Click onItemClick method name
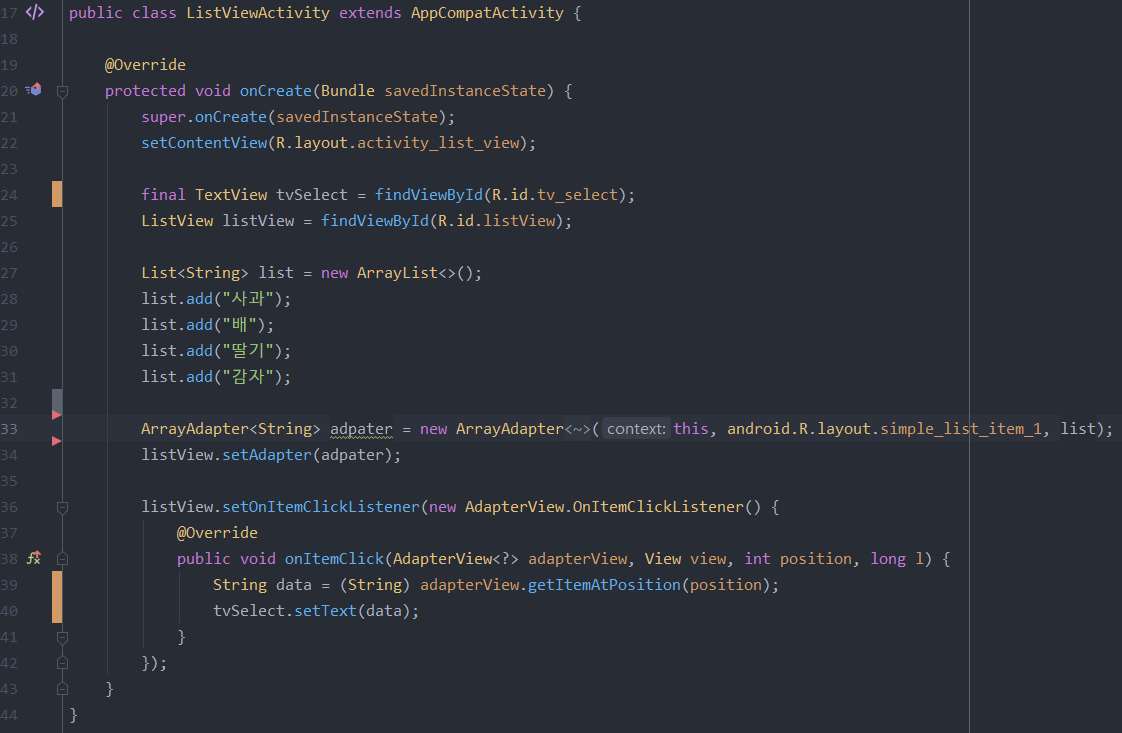1122x733 pixels. point(334,559)
